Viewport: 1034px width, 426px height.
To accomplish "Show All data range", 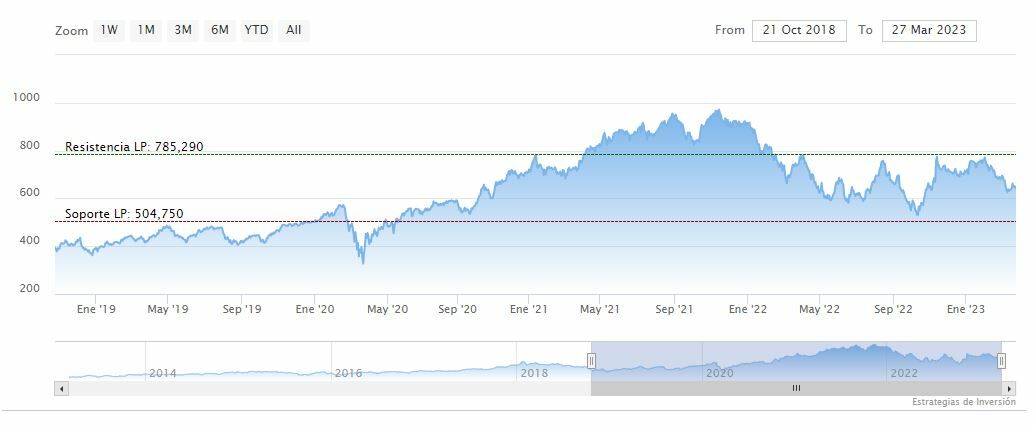I will point(293,30).
